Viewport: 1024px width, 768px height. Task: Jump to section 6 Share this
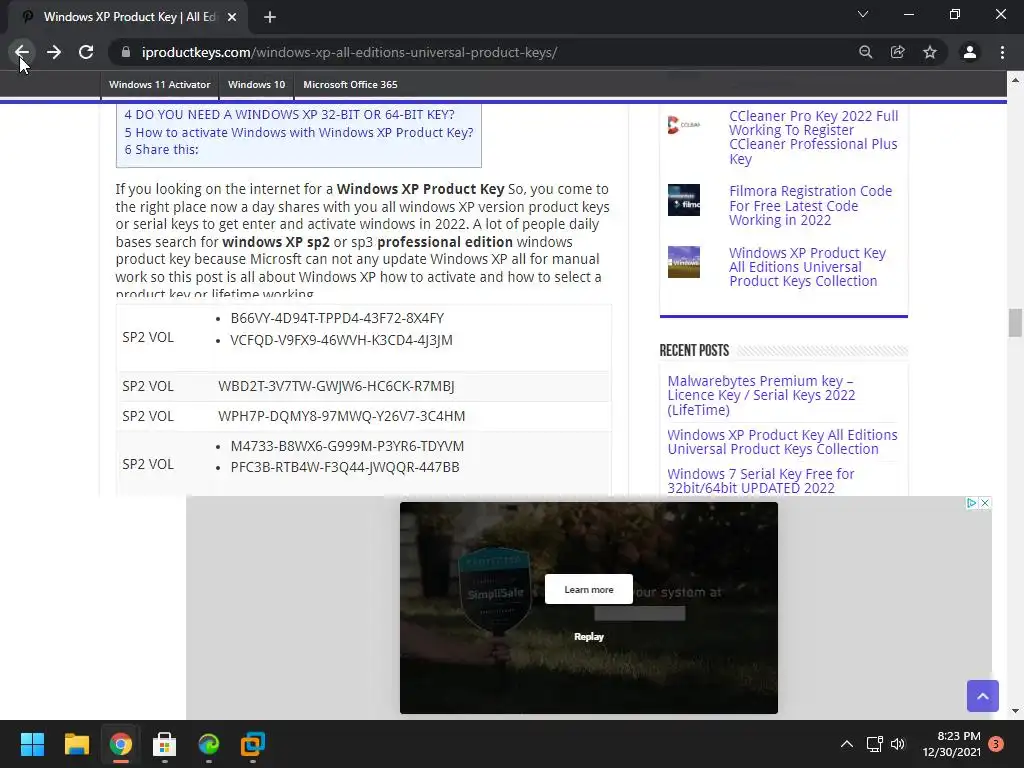161,150
